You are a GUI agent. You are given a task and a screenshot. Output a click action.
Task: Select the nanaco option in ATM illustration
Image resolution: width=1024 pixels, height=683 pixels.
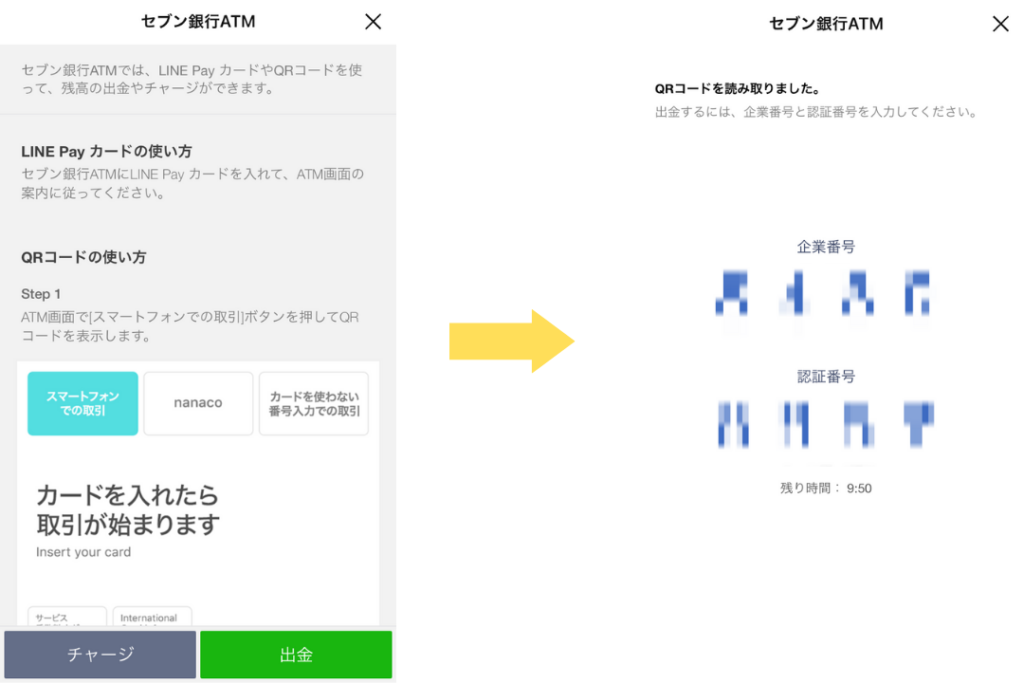point(198,404)
